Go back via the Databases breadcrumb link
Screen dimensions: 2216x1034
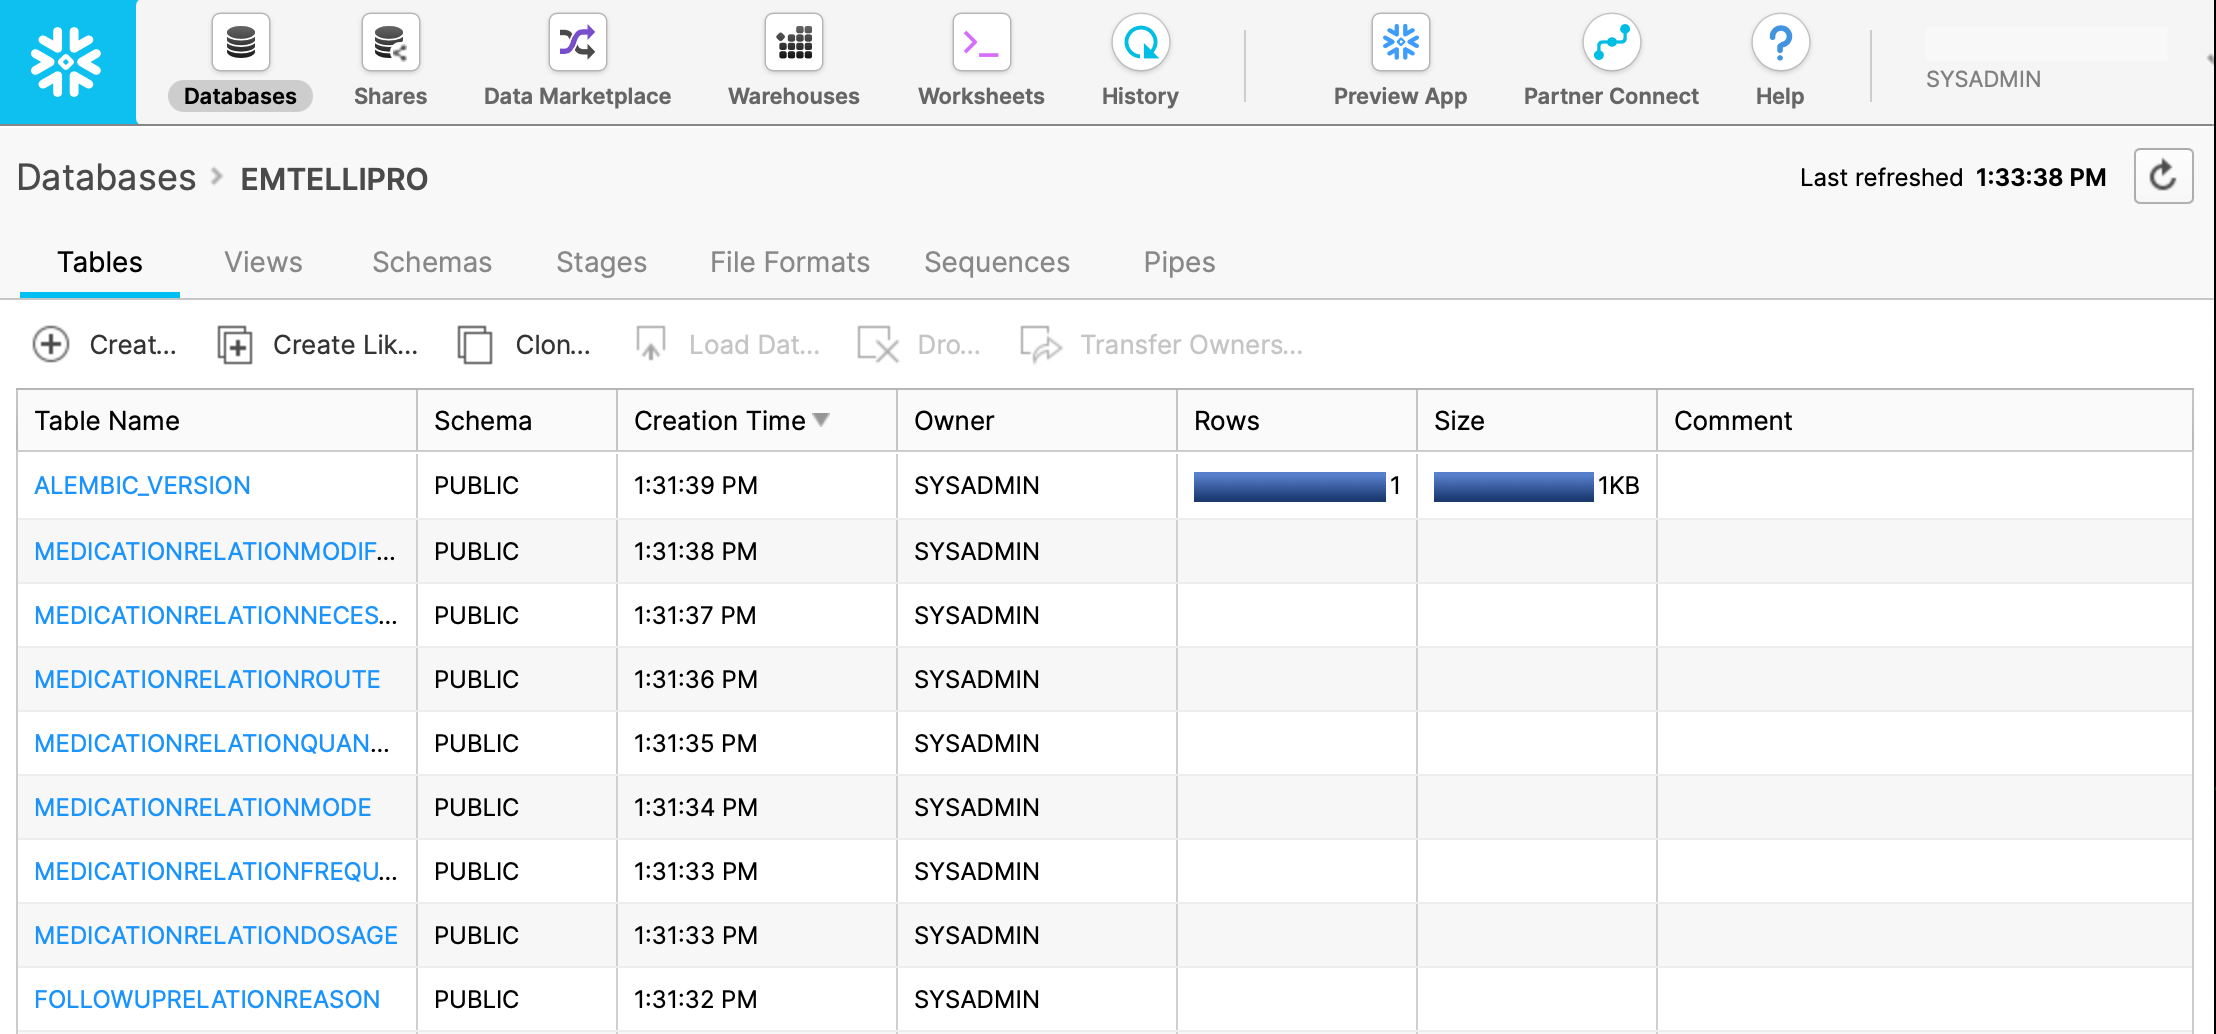click(106, 178)
